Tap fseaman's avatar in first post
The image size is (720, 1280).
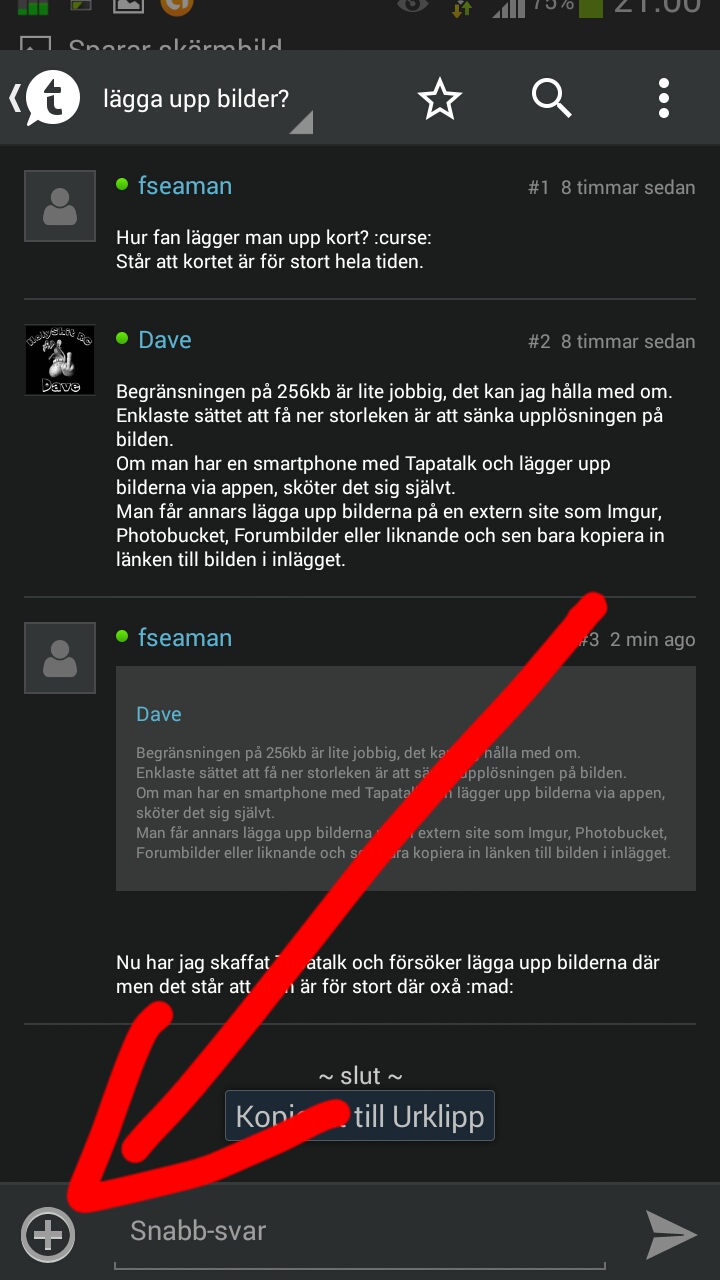click(x=60, y=206)
